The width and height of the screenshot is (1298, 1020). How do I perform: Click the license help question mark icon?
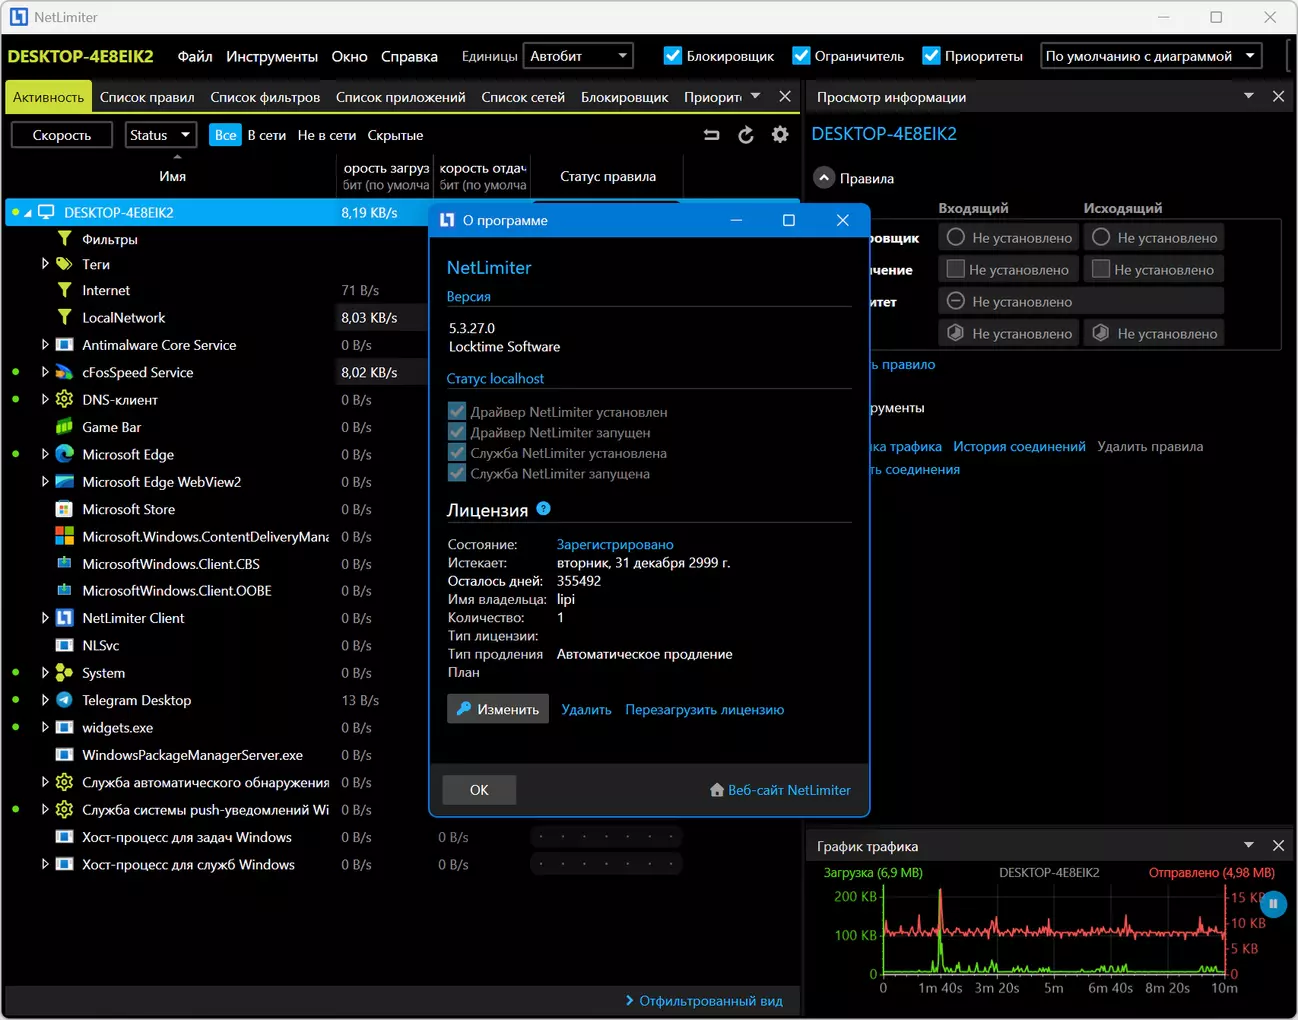coord(544,508)
